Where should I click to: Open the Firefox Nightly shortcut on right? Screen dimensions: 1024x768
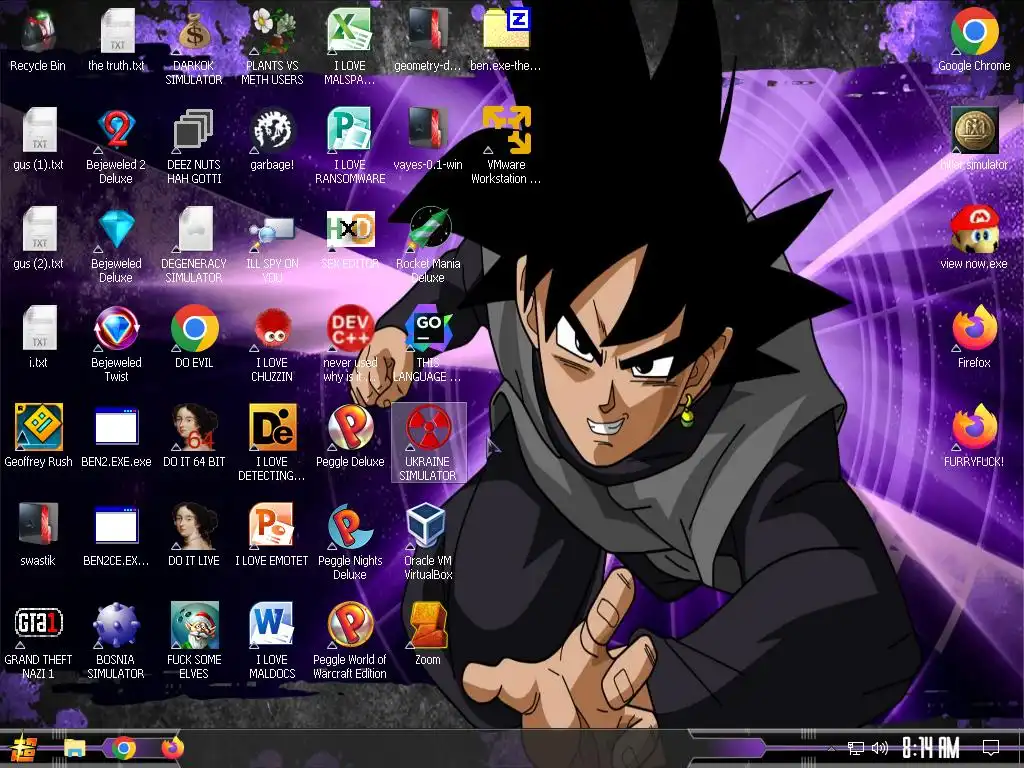974,438
